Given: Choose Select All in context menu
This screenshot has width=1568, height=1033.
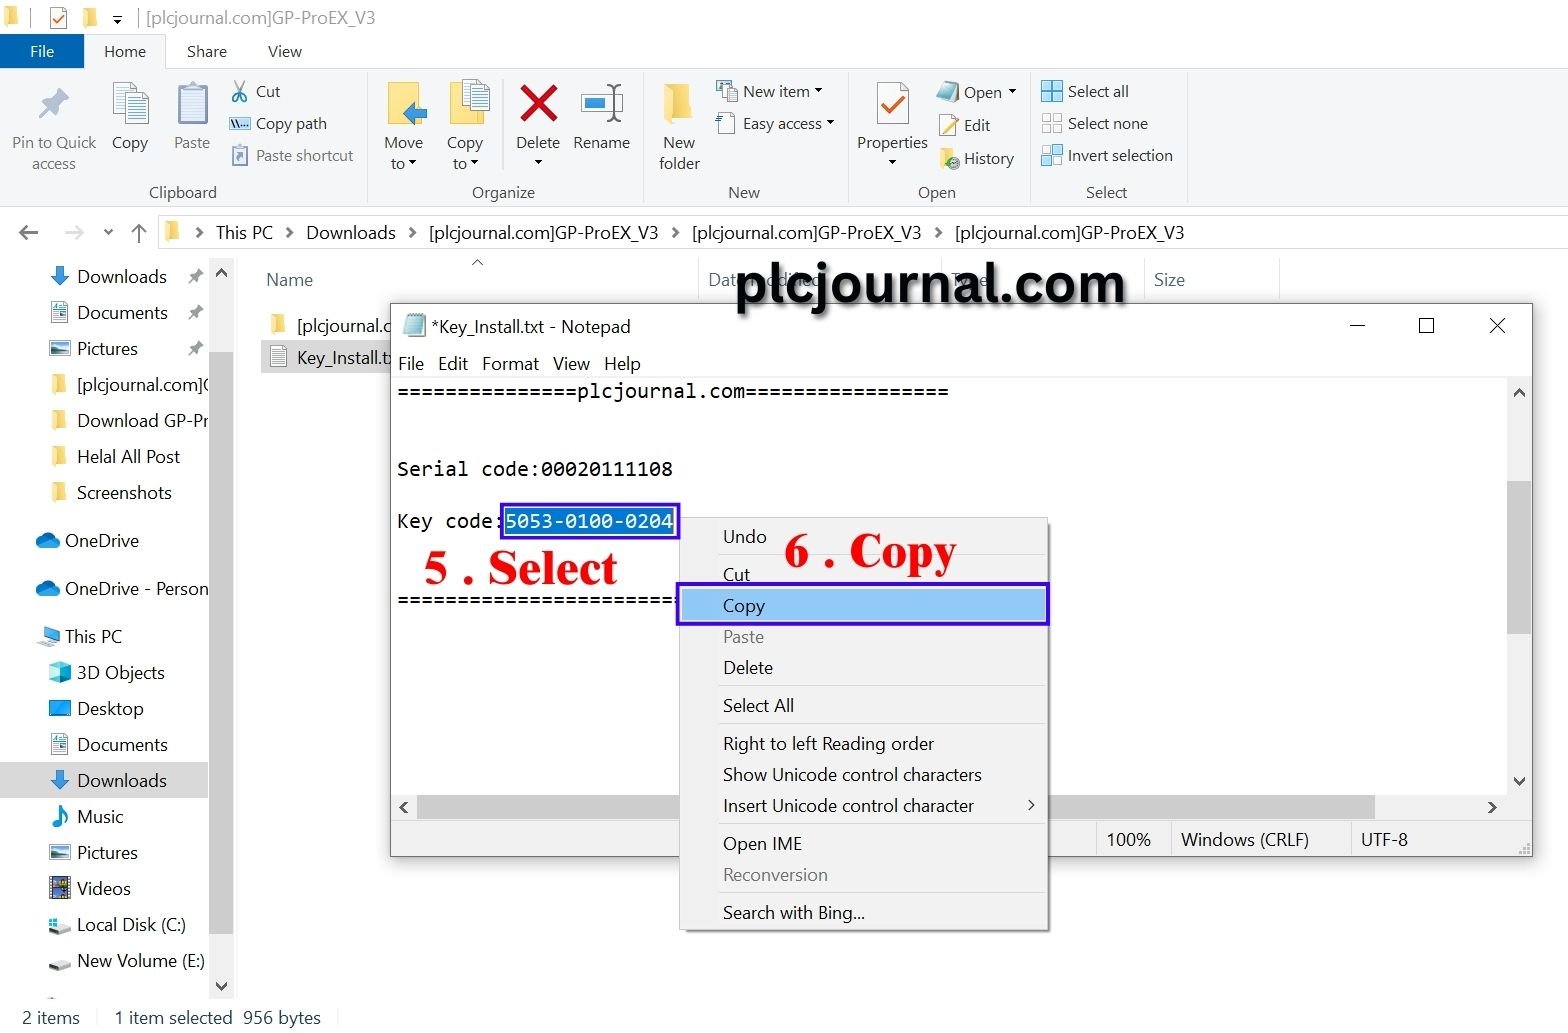Looking at the screenshot, I should click(x=863, y=705).
